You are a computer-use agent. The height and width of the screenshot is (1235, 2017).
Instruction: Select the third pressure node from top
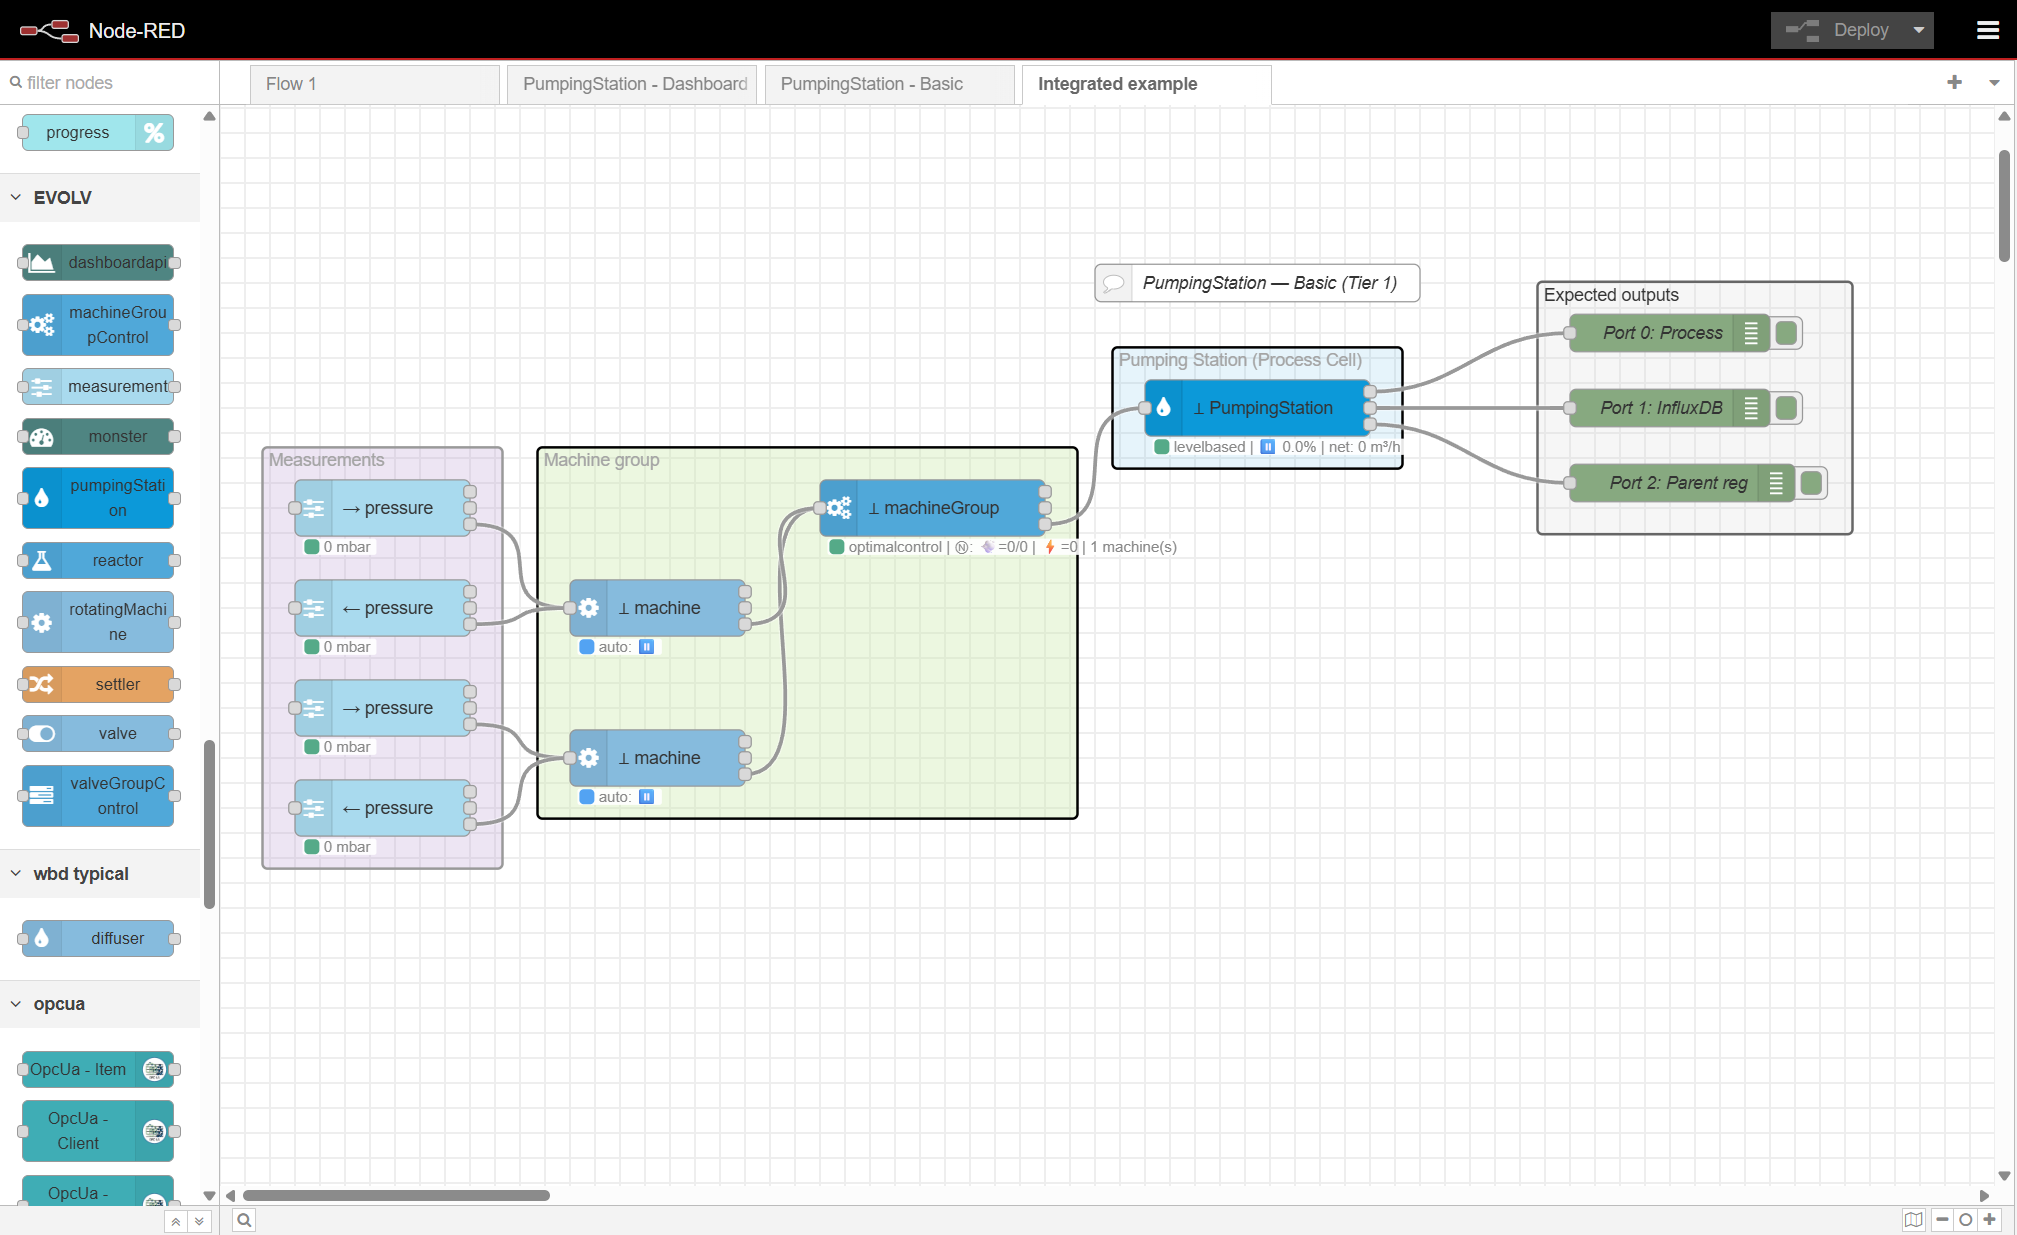382,708
